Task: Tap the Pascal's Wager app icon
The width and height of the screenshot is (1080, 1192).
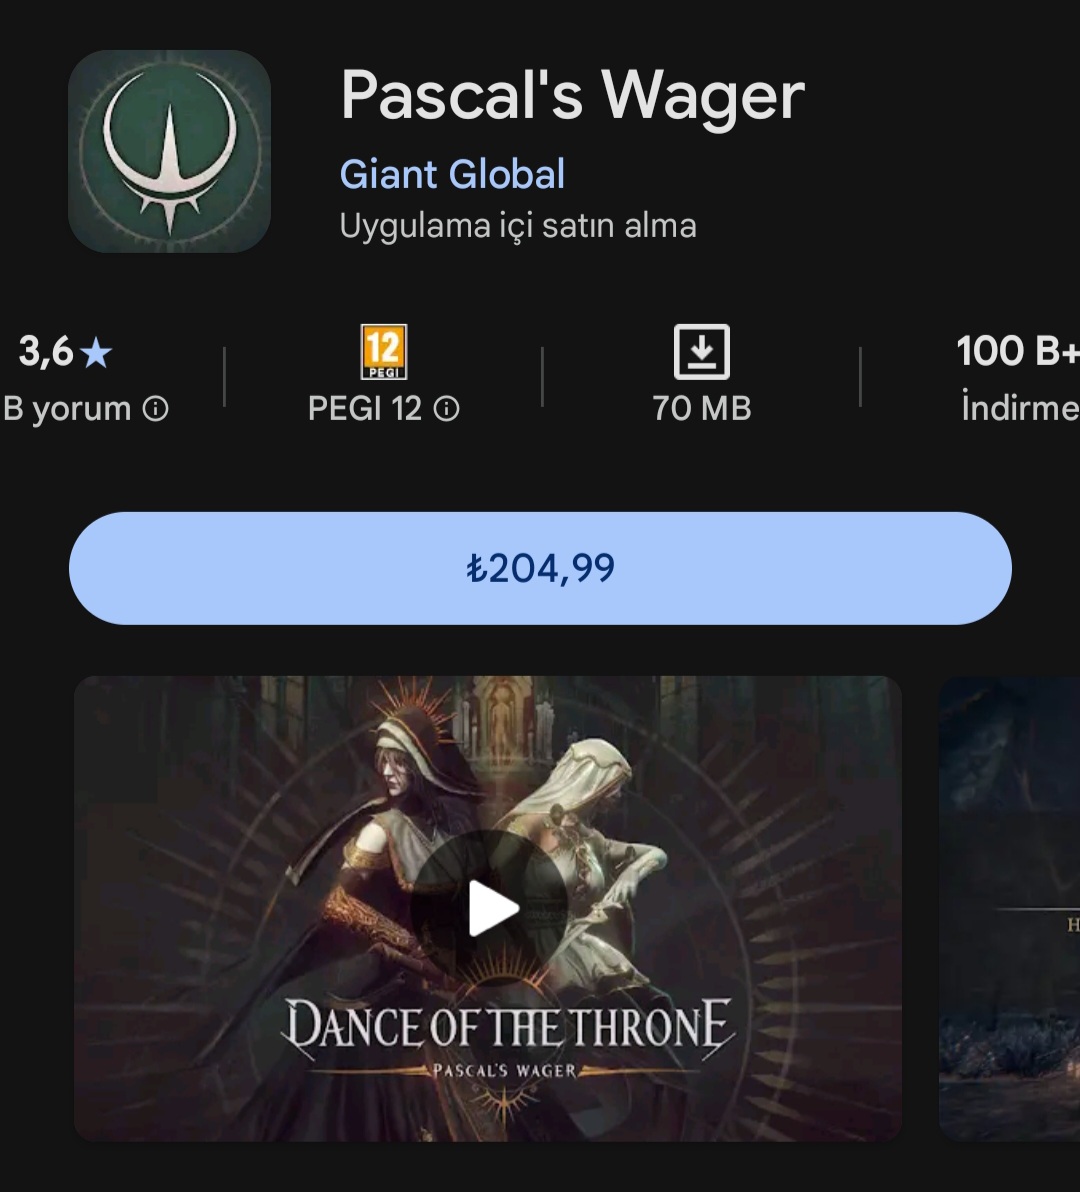Action: pos(169,151)
